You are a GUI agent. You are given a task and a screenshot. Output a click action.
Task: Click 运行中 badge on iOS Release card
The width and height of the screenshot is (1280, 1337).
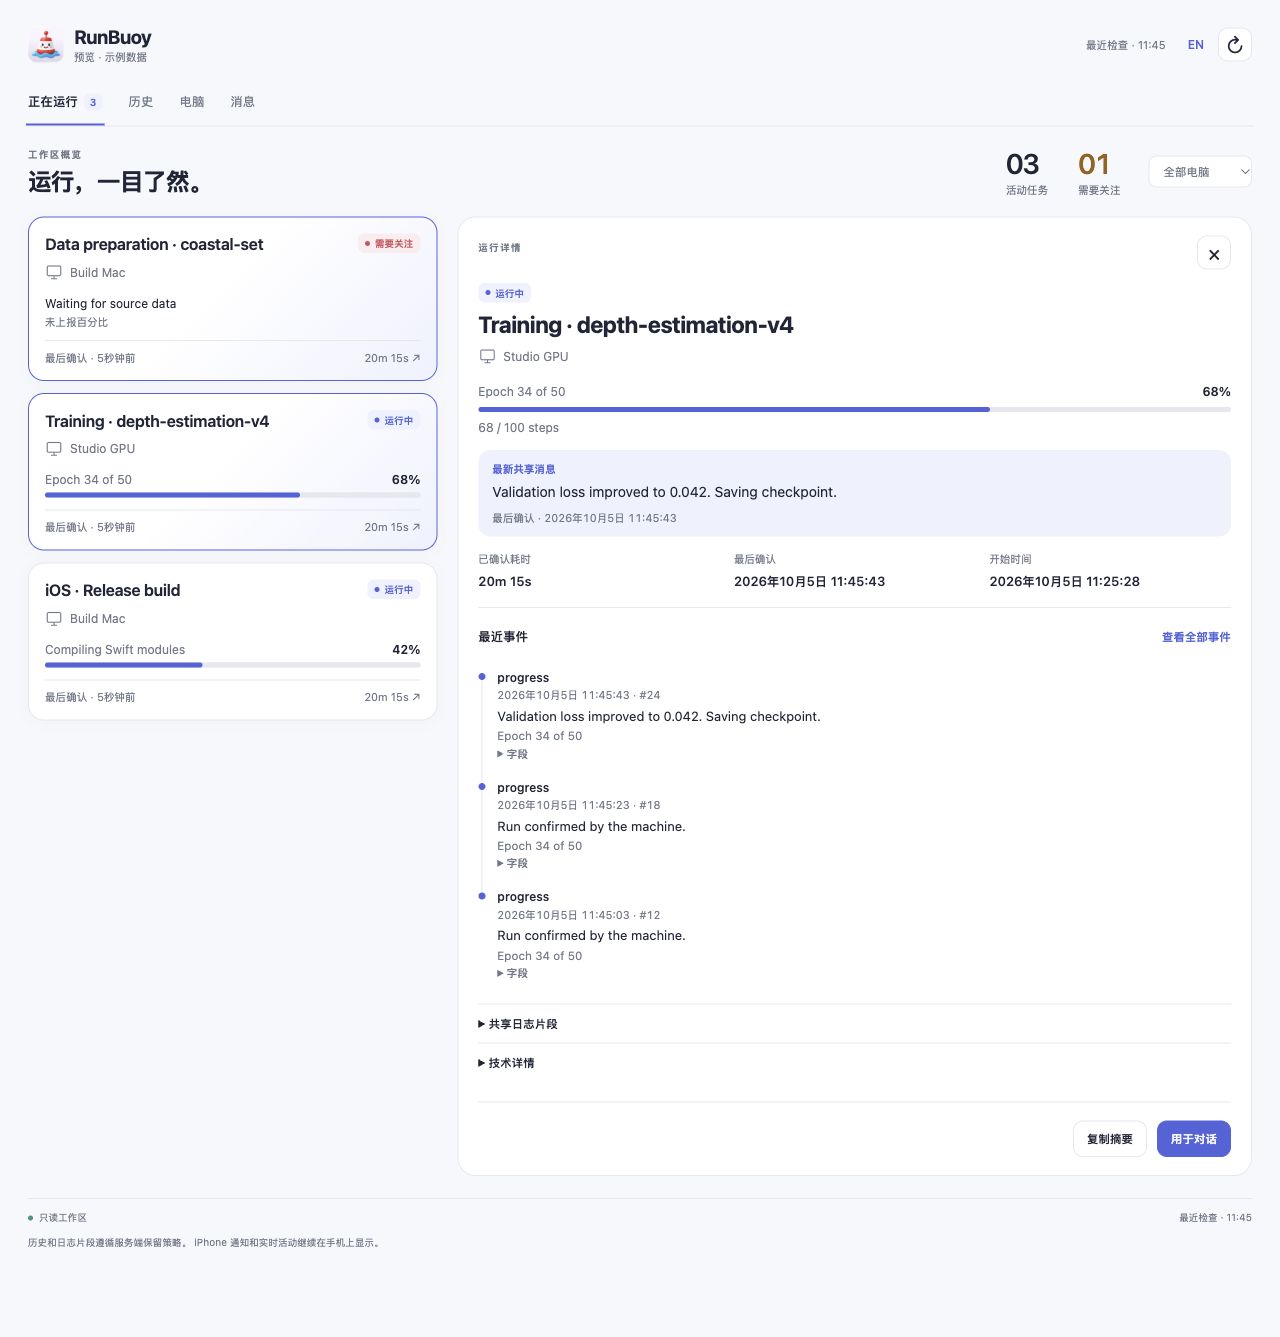[394, 590]
